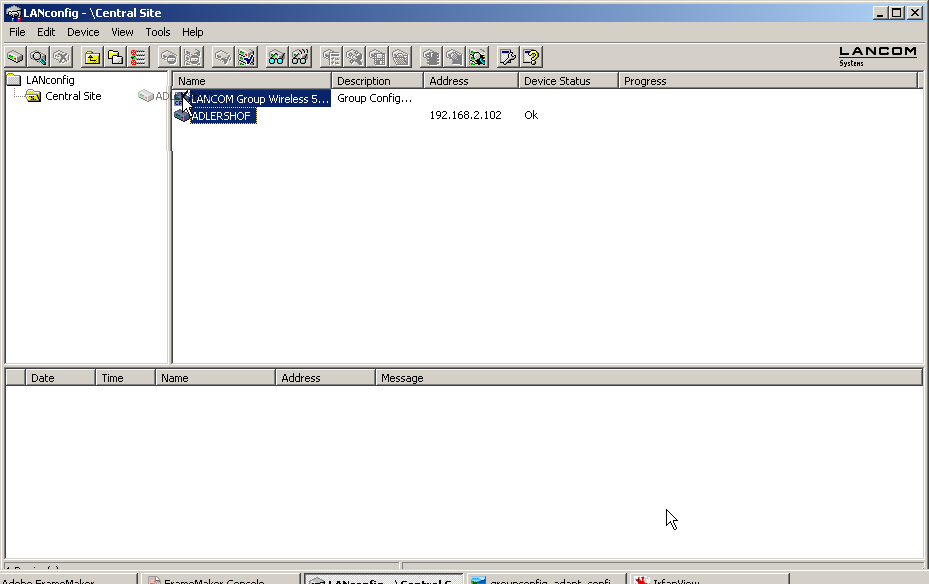Click the checkmark toolbar icon
The image size is (929, 584).
(246, 57)
